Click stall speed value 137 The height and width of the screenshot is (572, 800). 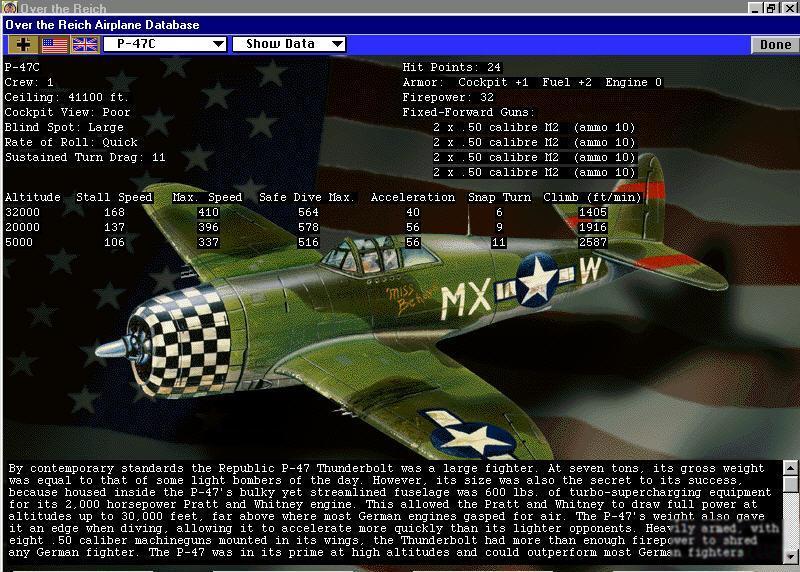[x=114, y=227]
